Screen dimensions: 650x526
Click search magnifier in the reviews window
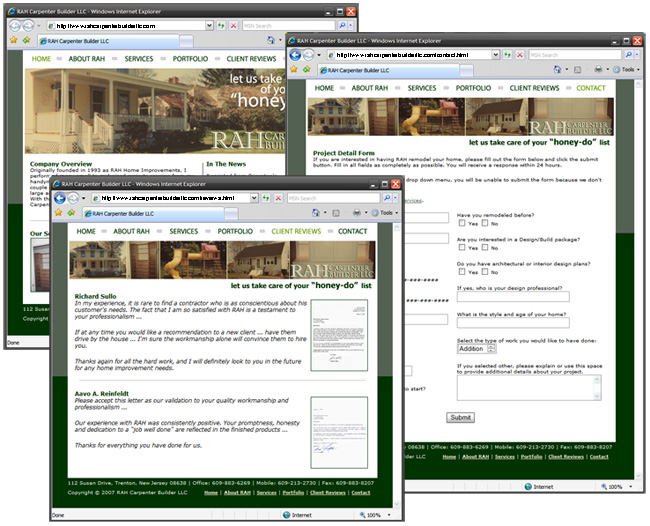coord(386,198)
